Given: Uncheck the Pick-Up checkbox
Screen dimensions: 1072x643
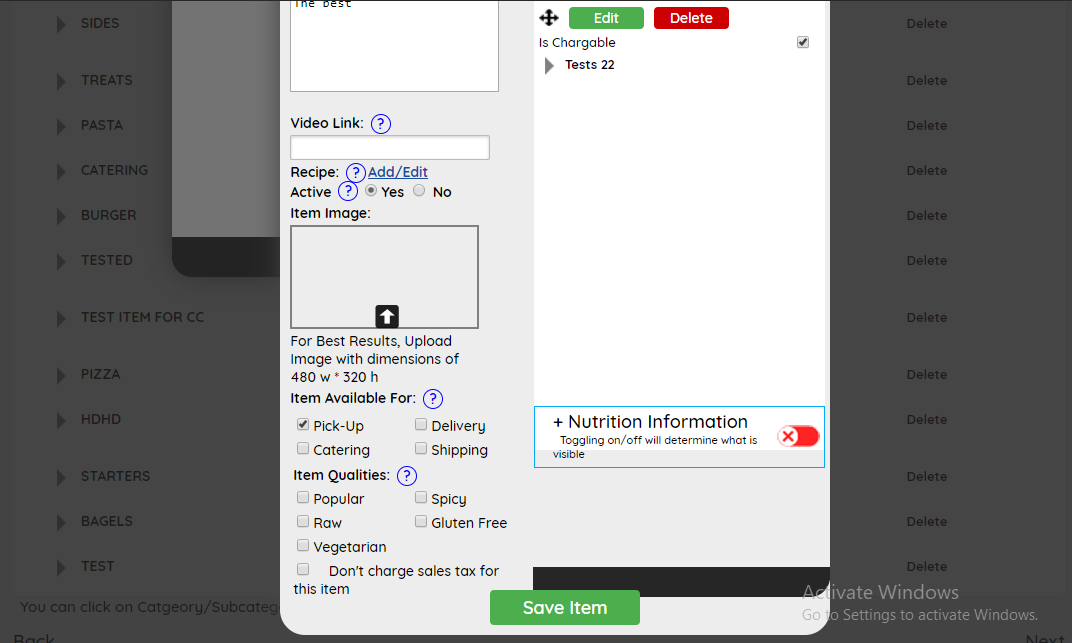Looking at the screenshot, I should (x=303, y=425).
